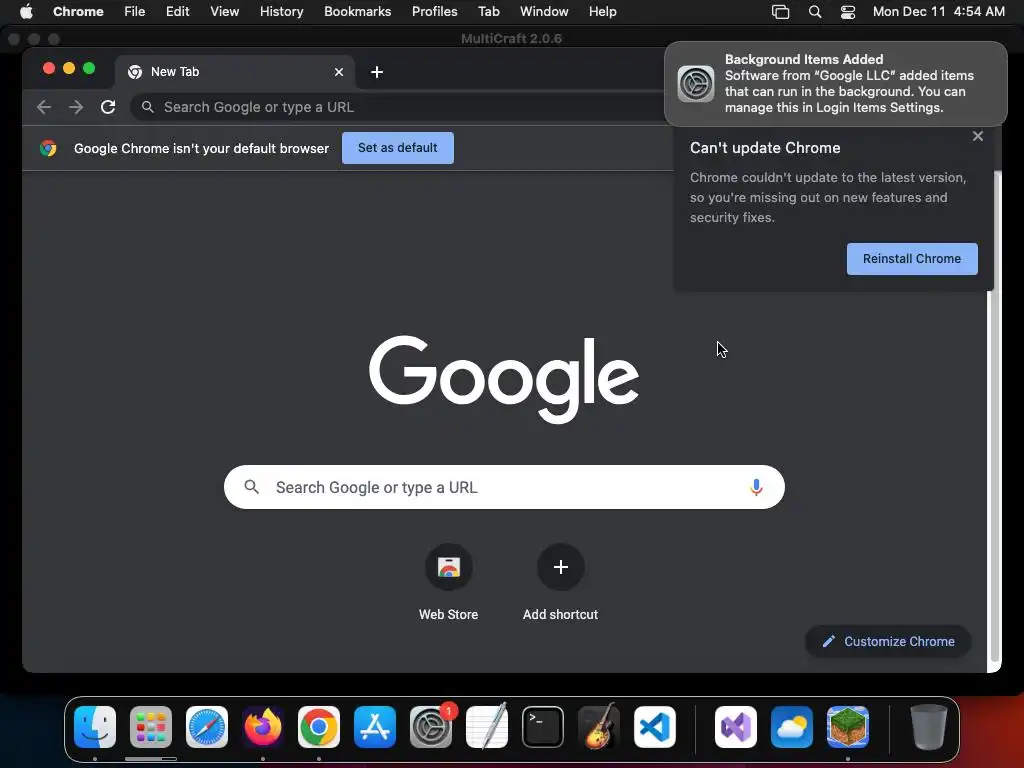
Task: Set Chrome as default browser
Action: (x=398, y=148)
